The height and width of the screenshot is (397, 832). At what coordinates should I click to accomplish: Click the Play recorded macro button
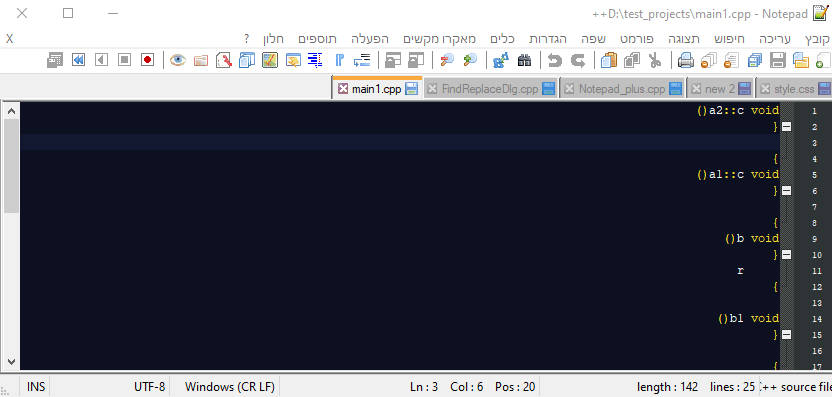101,60
